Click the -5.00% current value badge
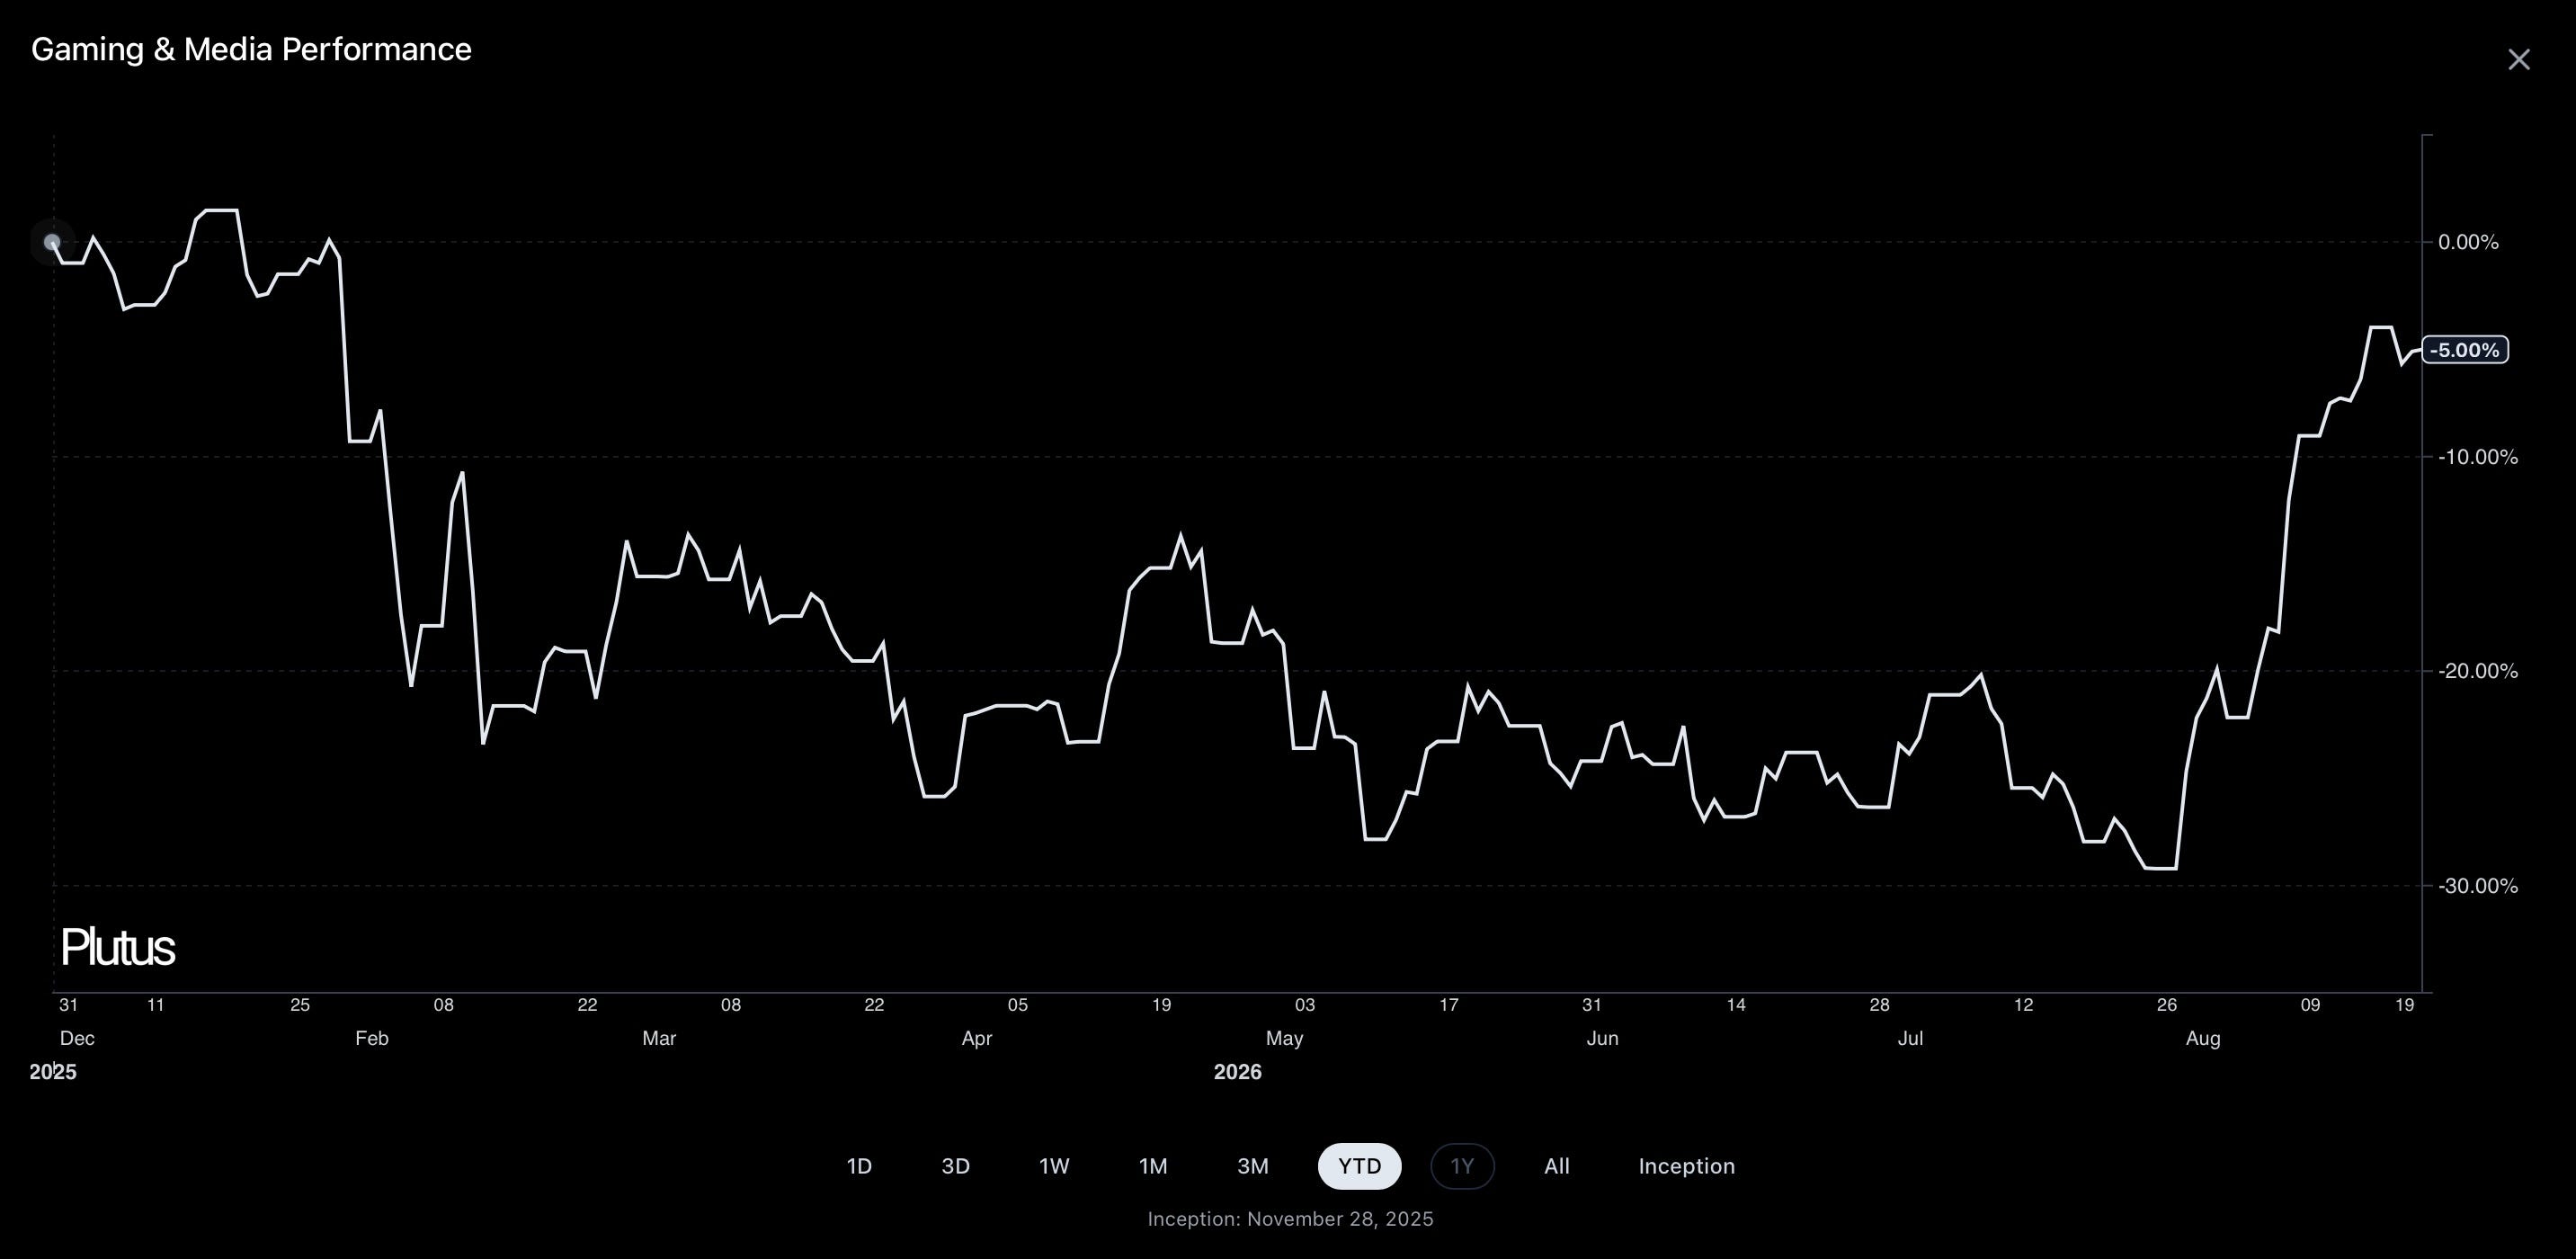 [x=2464, y=350]
